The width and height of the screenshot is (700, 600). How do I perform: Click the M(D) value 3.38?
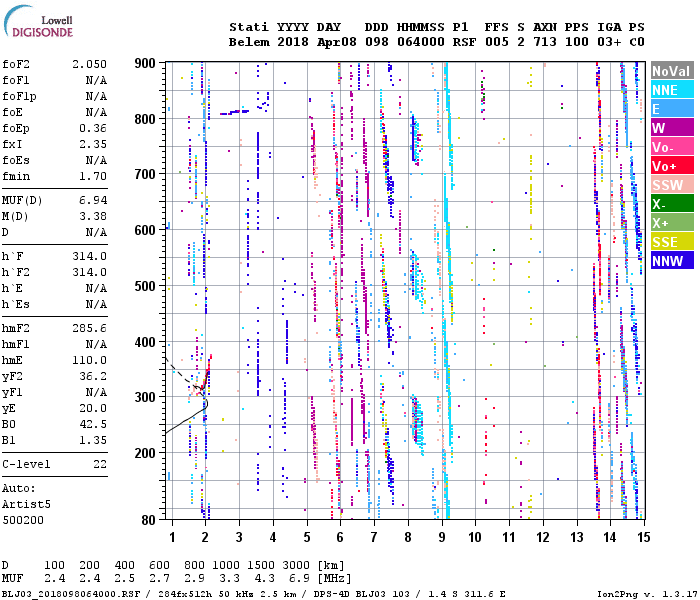93,216
